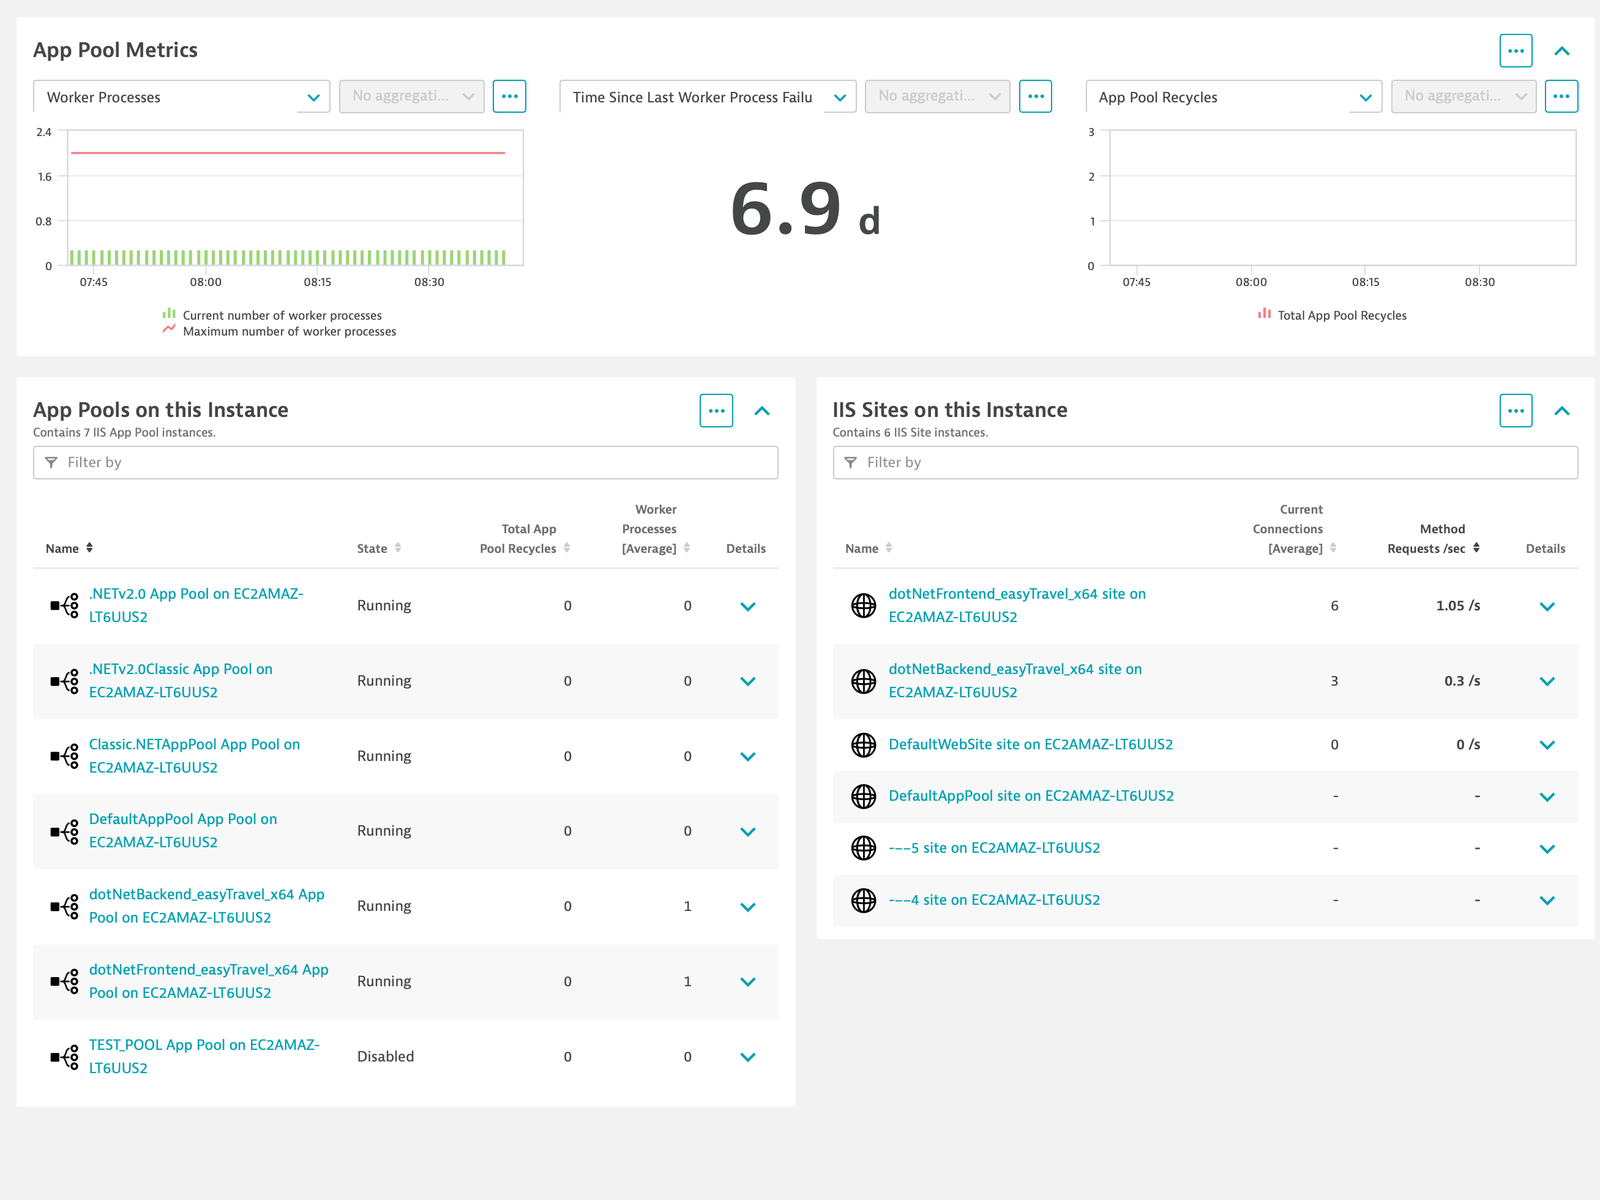Click more options for Time Since Last Failure chart

(x=1036, y=97)
